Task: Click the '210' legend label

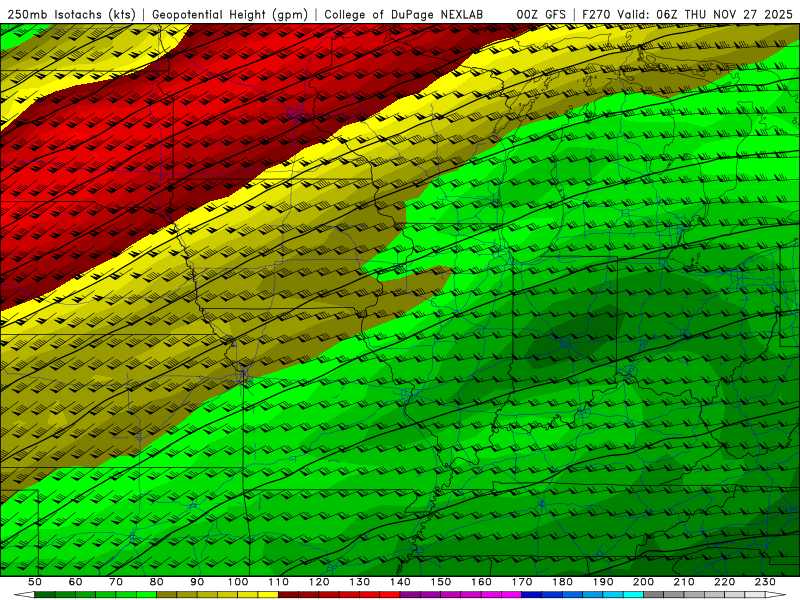Action: (x=684, y=582)
